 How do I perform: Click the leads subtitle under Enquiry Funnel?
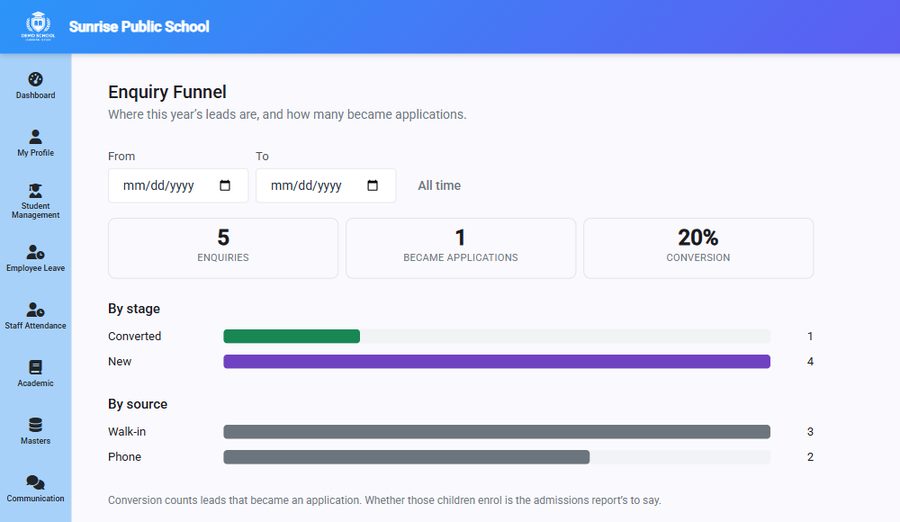(287, 114)
